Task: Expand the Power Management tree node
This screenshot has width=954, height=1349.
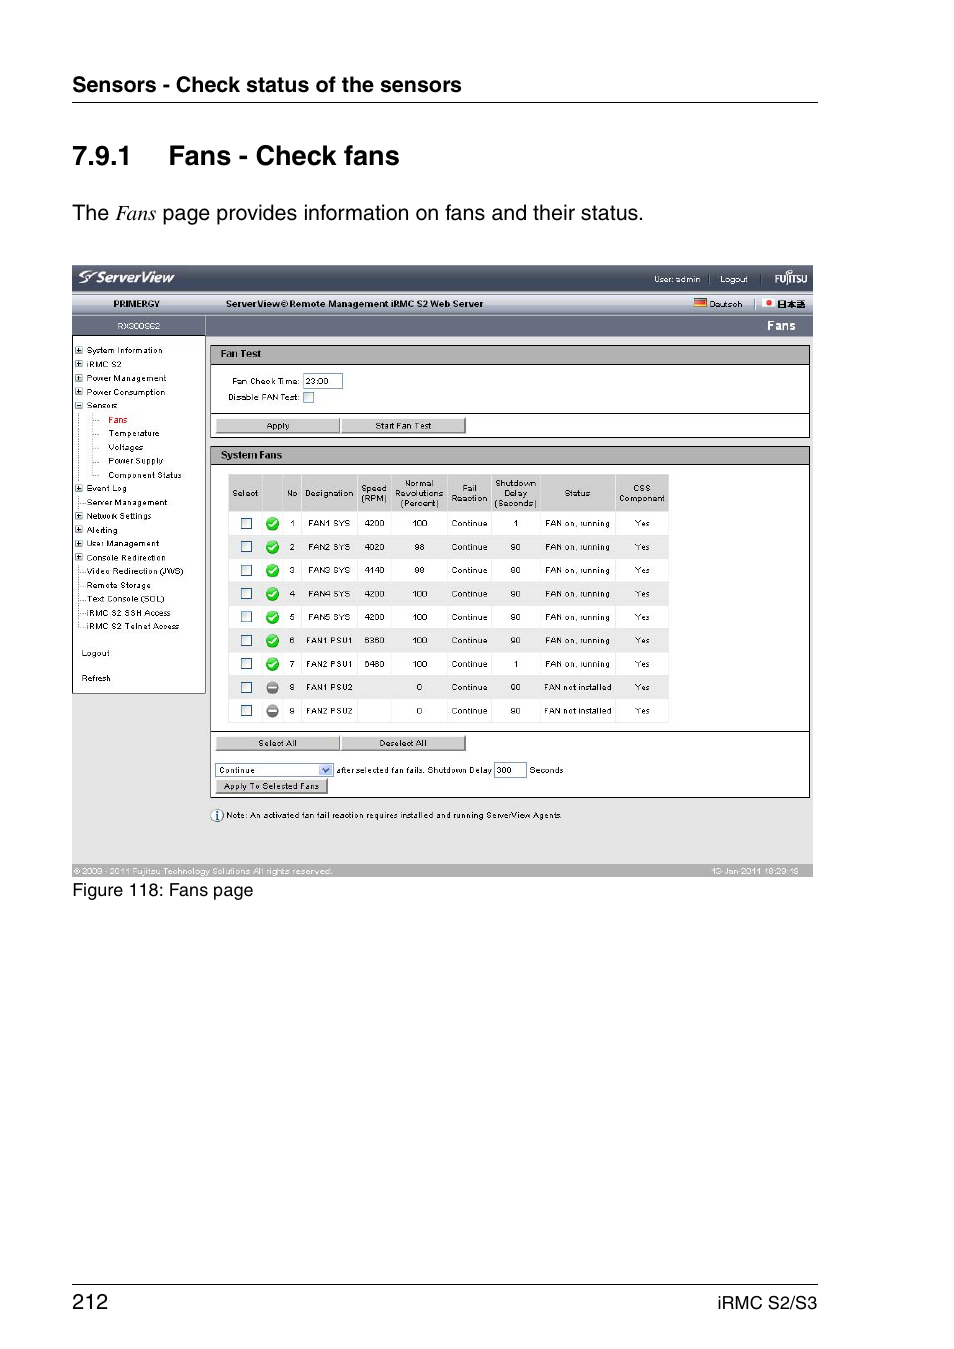Action: point(79,378)
